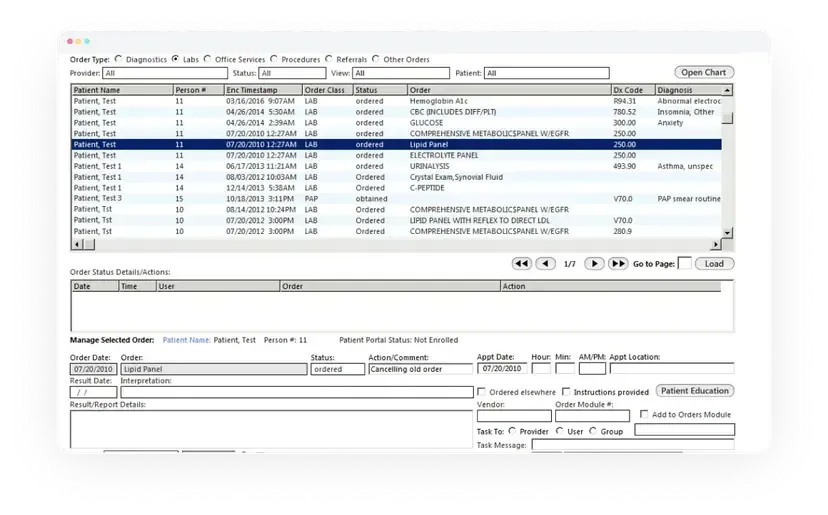The image size is (828, 515).
Task: Click the horizontal scroll left arrow
Action: [77, 244]
